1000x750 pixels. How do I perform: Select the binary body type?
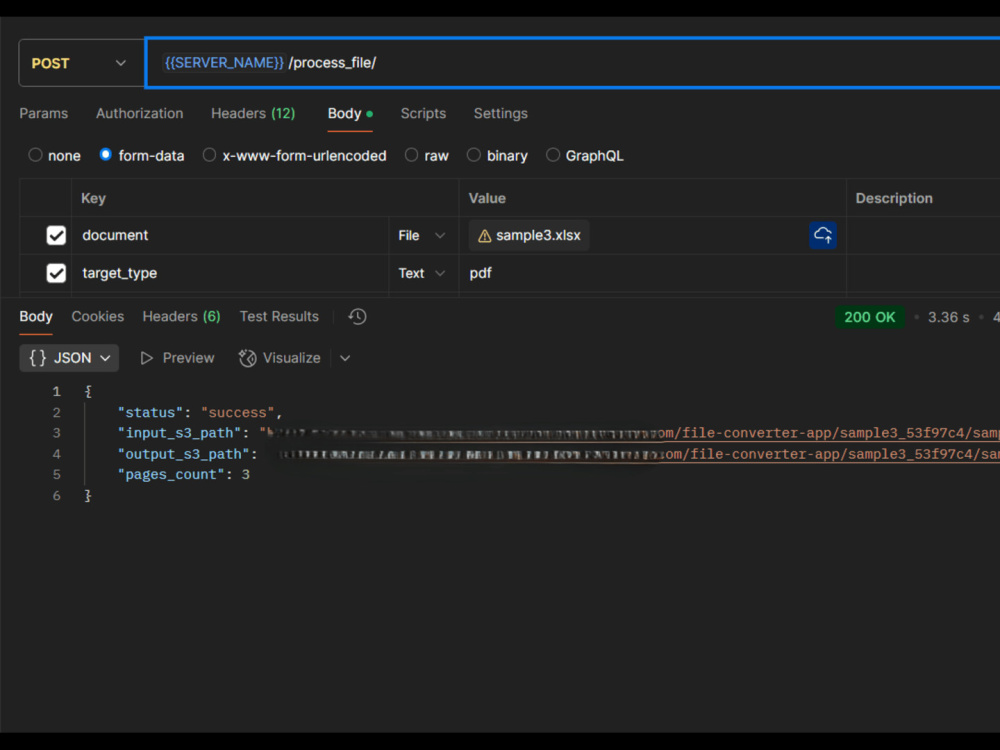point(473,155)
